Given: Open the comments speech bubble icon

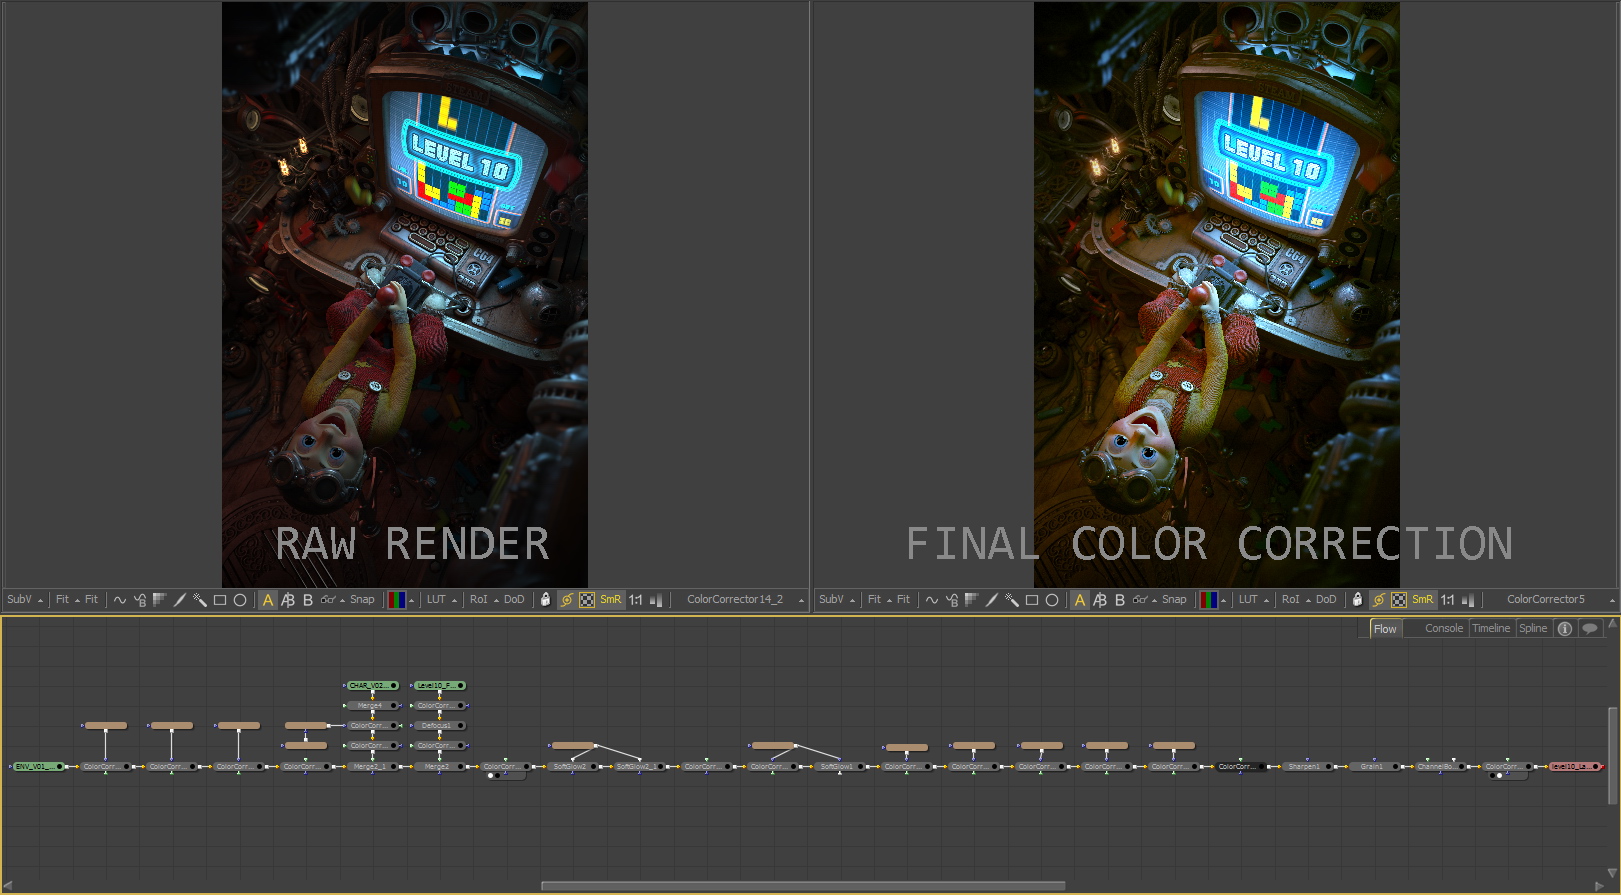Looking at the screenshot, I should coord(1589,629).
